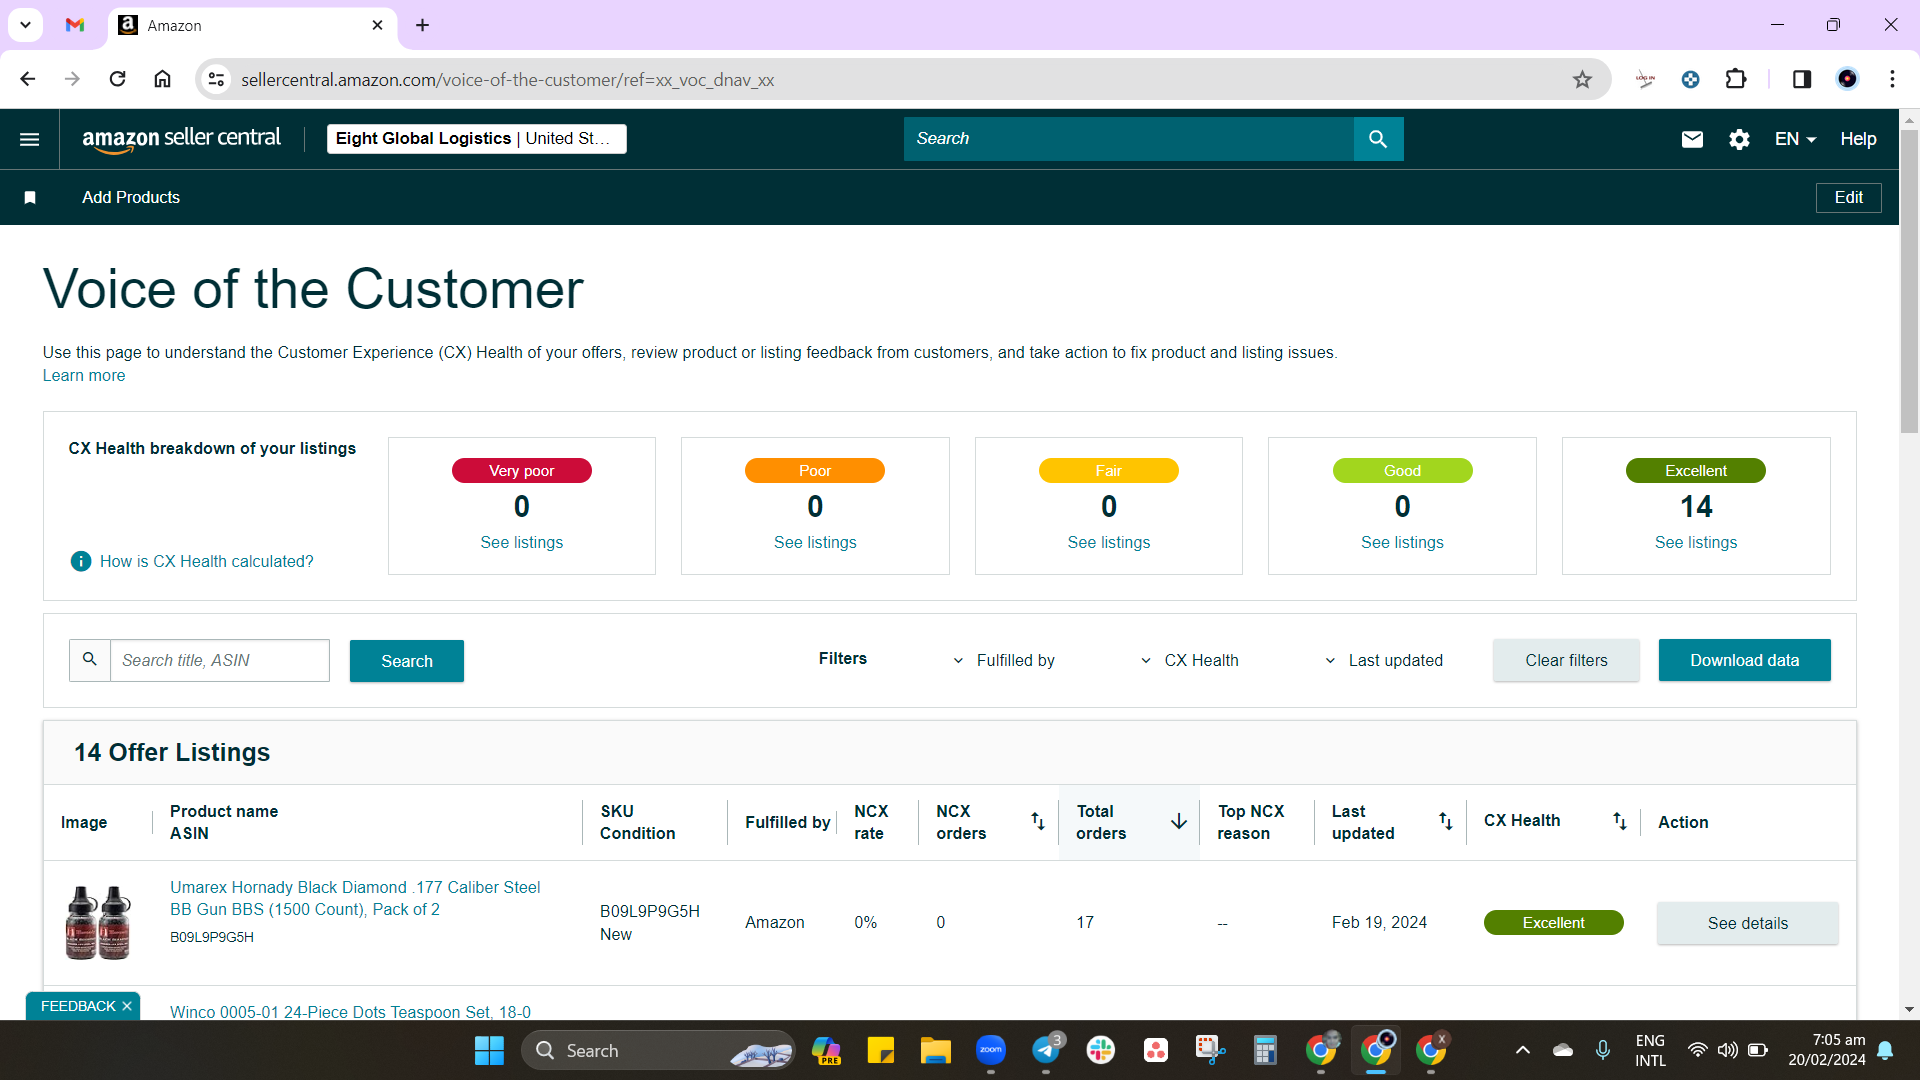Open the tab search dropdown arrow

[25, 25]
